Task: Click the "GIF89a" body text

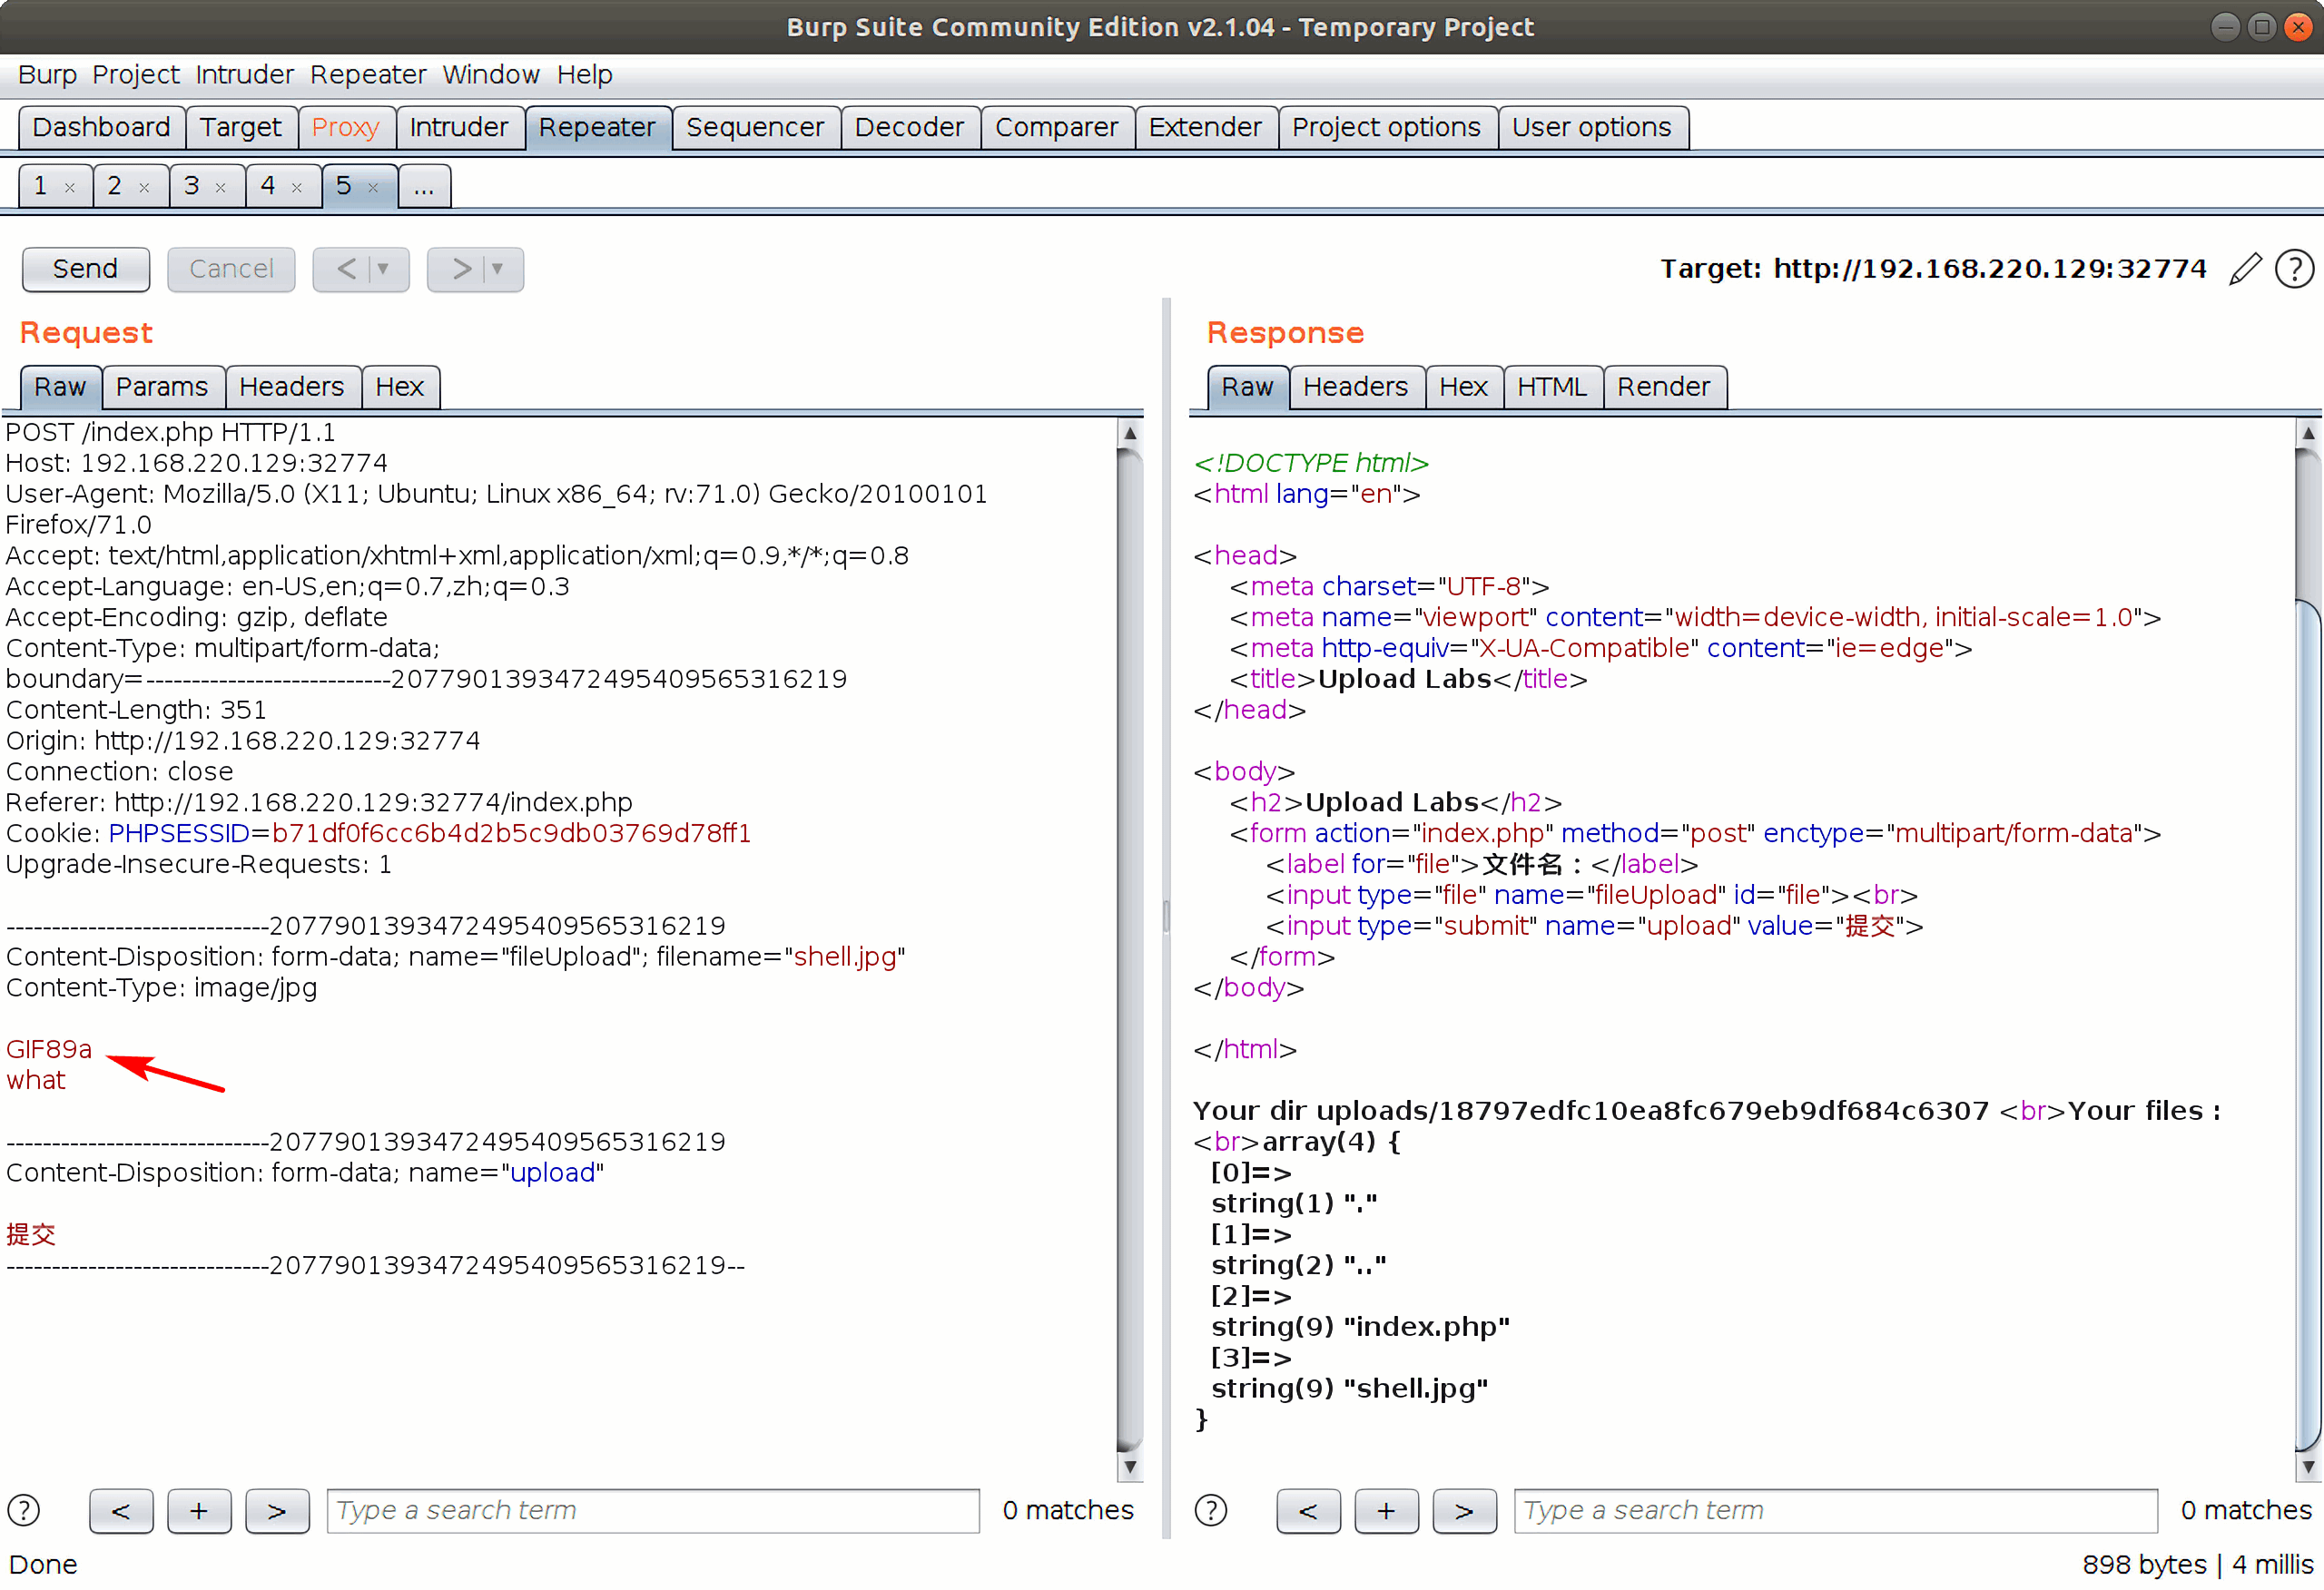Action: point(49,1049)
